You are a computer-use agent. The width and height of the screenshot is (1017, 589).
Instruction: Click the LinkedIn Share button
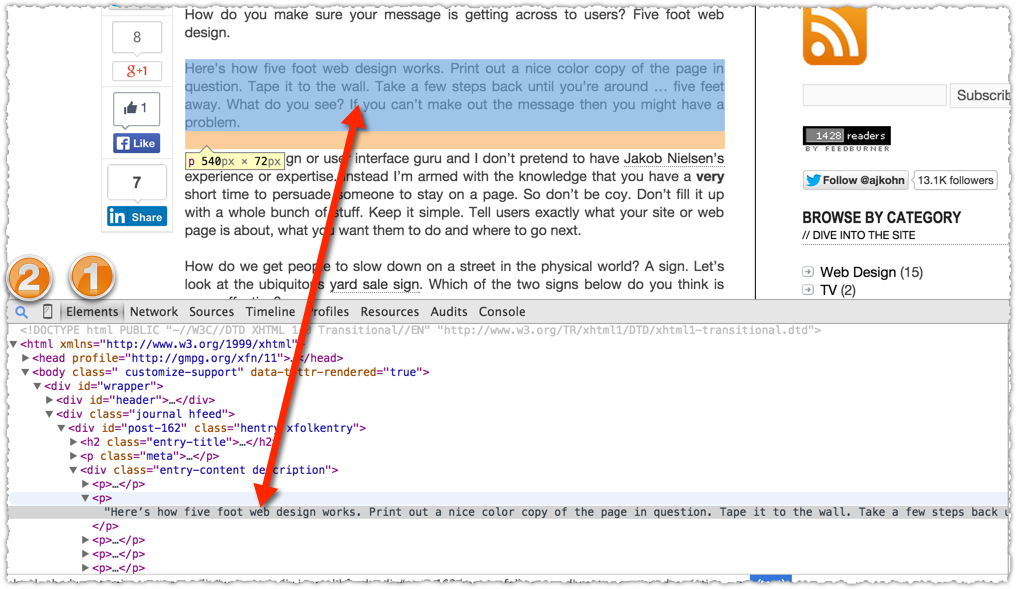click(x=137, y=217)
